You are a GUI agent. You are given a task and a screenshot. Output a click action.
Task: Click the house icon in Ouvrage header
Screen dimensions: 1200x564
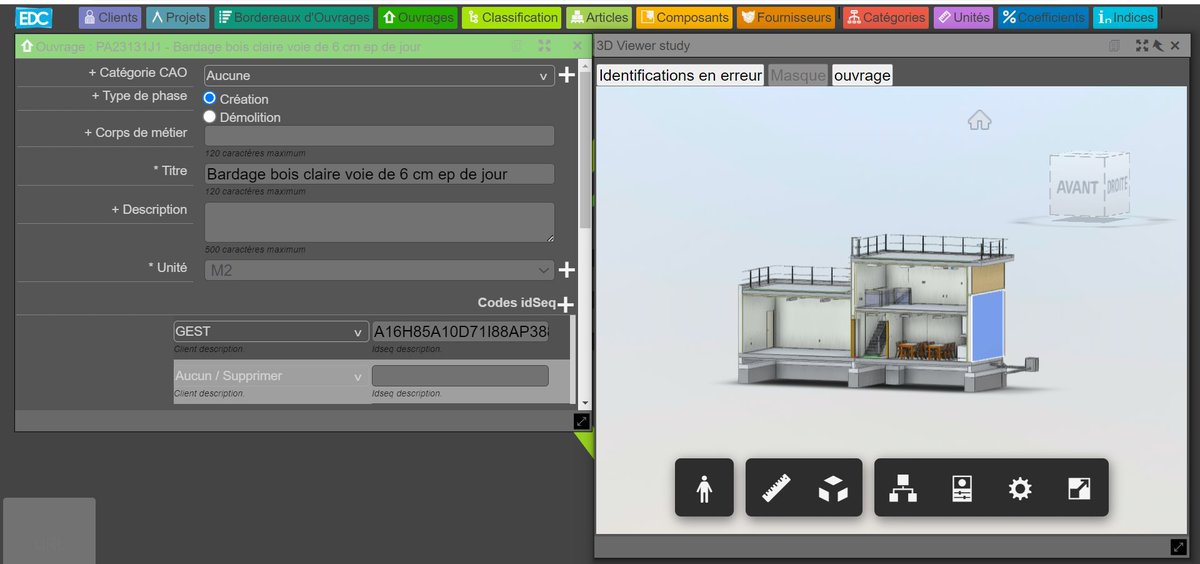pyautogui.click(x=27, y=46)
